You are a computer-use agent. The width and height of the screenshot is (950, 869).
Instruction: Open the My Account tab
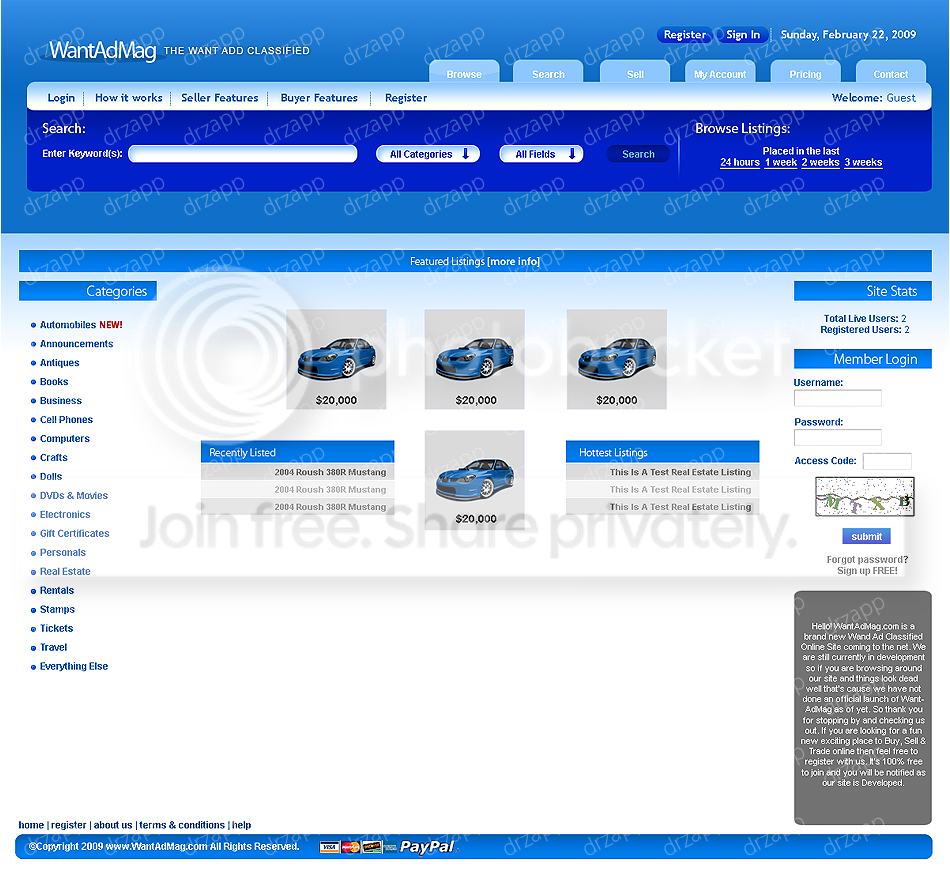point(720,72)
